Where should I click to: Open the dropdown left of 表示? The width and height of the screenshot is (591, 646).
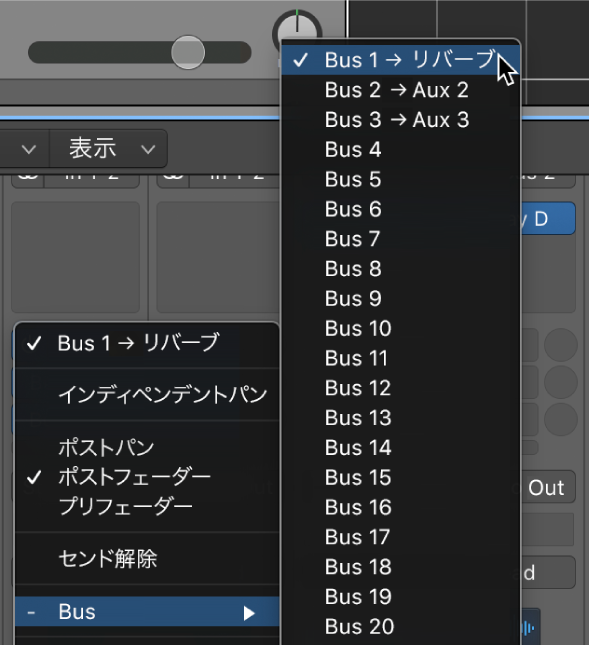tap(25, 149)
